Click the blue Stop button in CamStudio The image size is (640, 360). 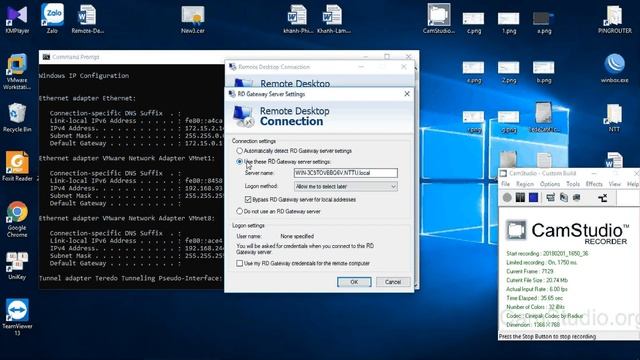click(533, 198)
